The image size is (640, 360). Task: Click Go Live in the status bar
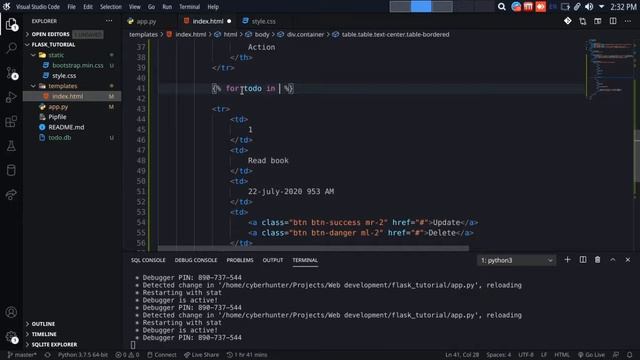click(591, 355)
